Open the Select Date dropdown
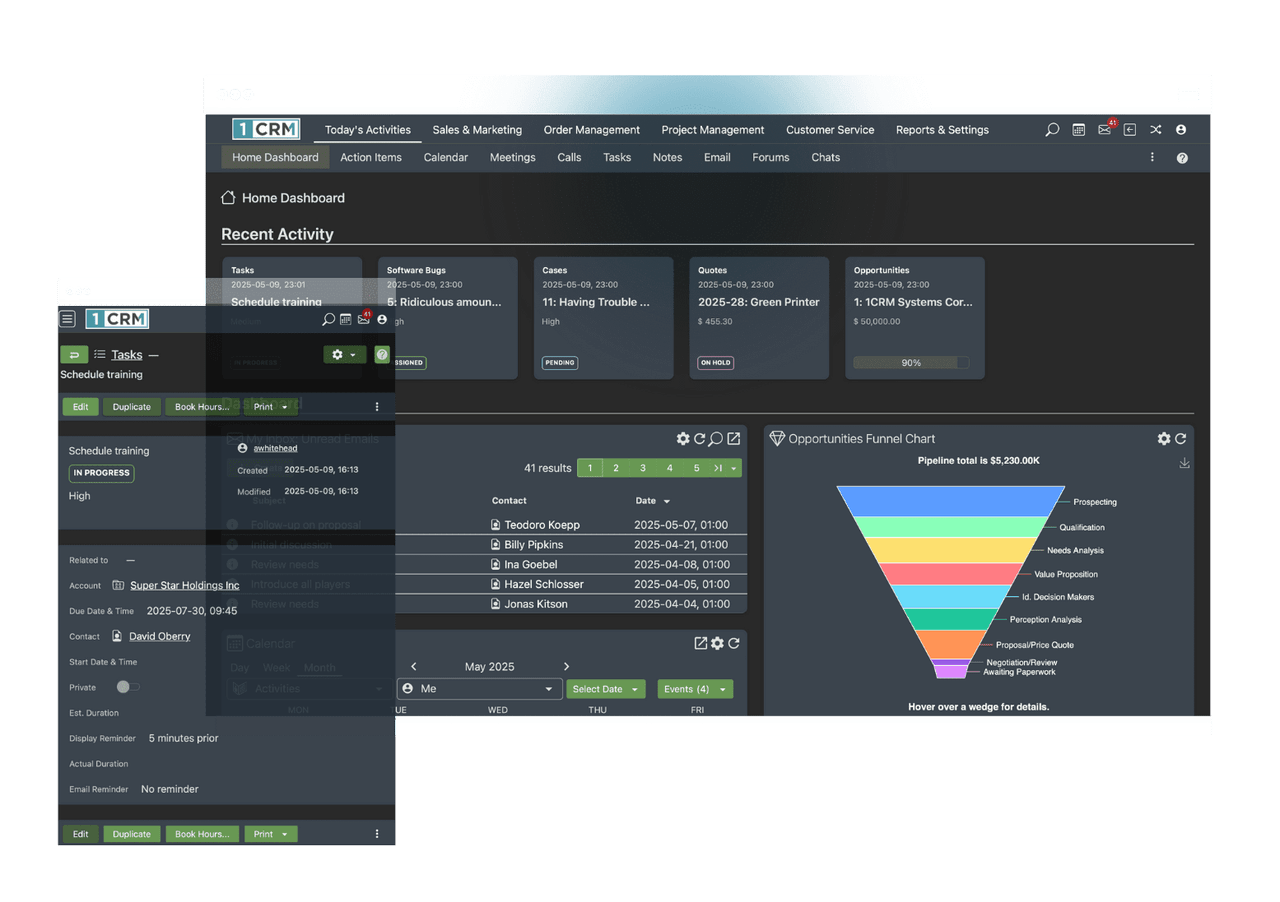 pos(606,689)
